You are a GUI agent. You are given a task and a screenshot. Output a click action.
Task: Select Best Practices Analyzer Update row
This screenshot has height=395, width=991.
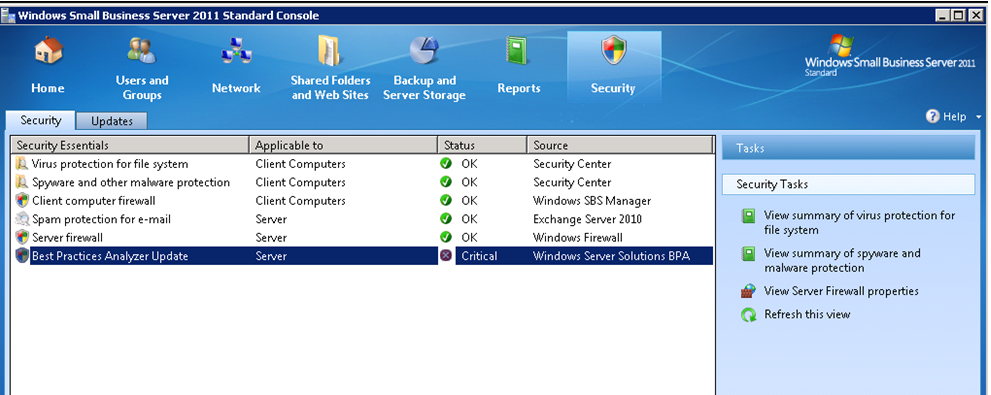[x=363, y=256]
